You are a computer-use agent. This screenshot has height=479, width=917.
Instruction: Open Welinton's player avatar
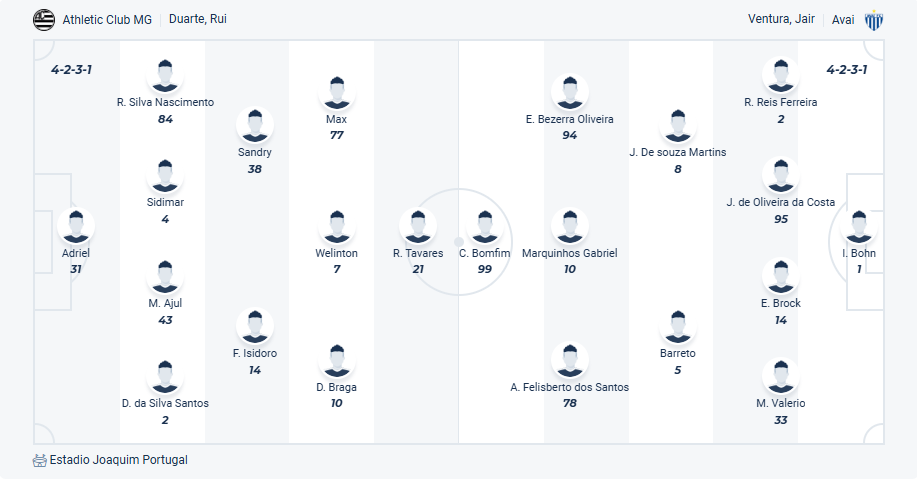tap(336, 226)
